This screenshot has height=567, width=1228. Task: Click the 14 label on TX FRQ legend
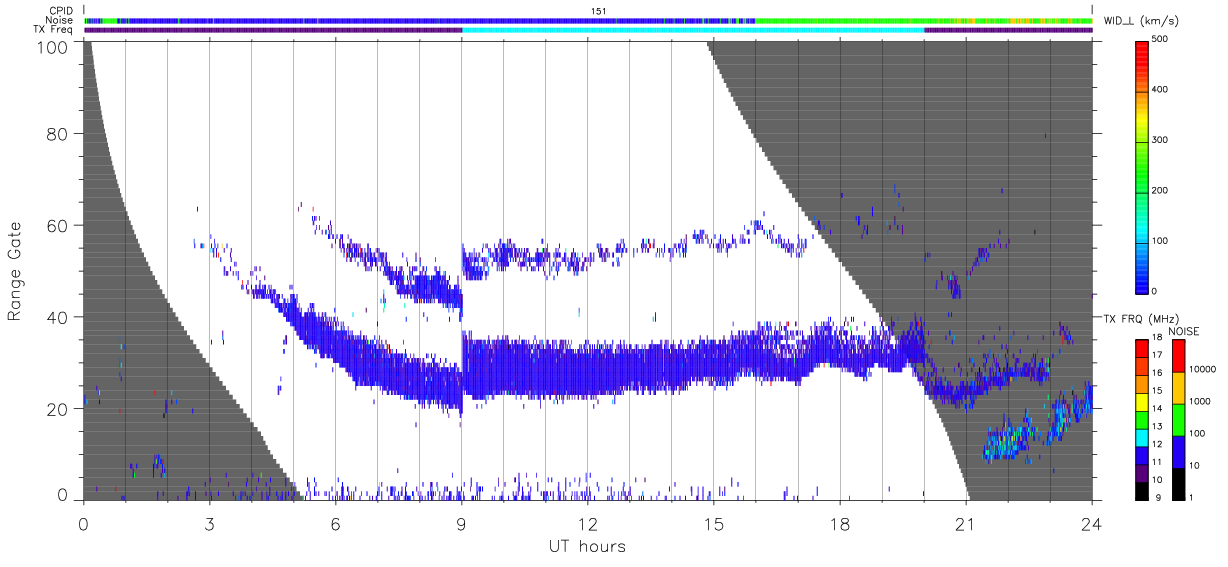1156,408
